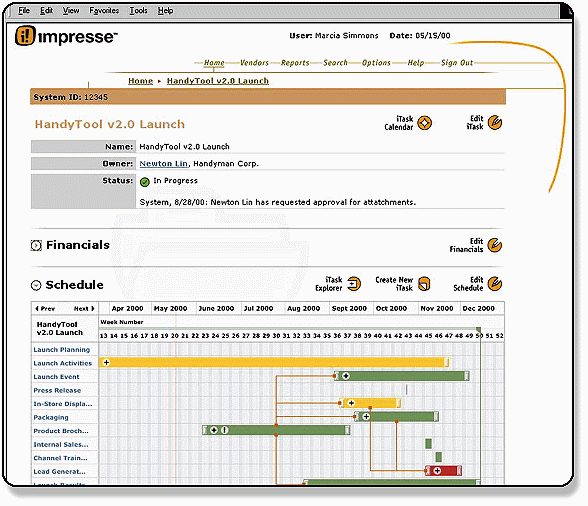588x506 pixels.
Task: Open the In-Store Displa... task
Action: tap(63, 404)
